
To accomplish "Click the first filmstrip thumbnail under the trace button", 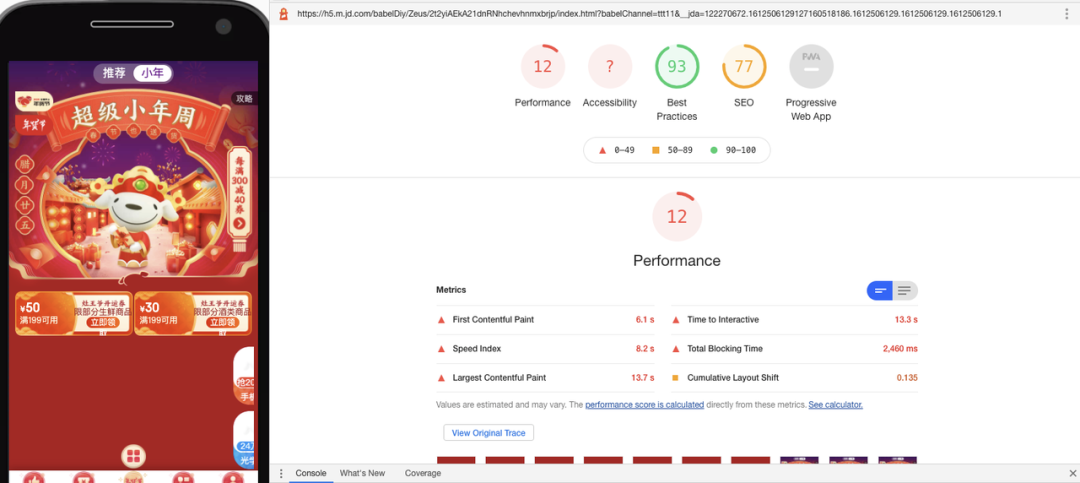I will coord(456,460).
